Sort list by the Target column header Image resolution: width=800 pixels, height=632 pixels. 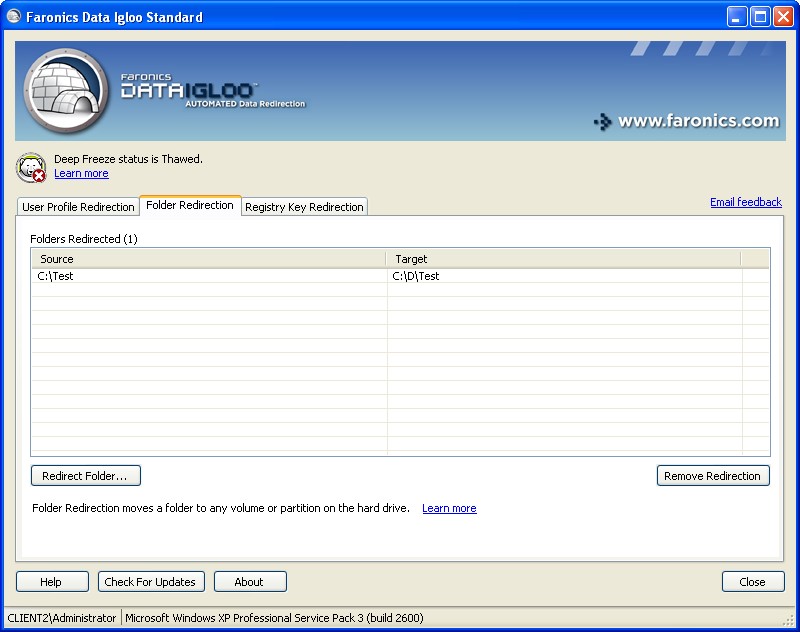point(563,259)
